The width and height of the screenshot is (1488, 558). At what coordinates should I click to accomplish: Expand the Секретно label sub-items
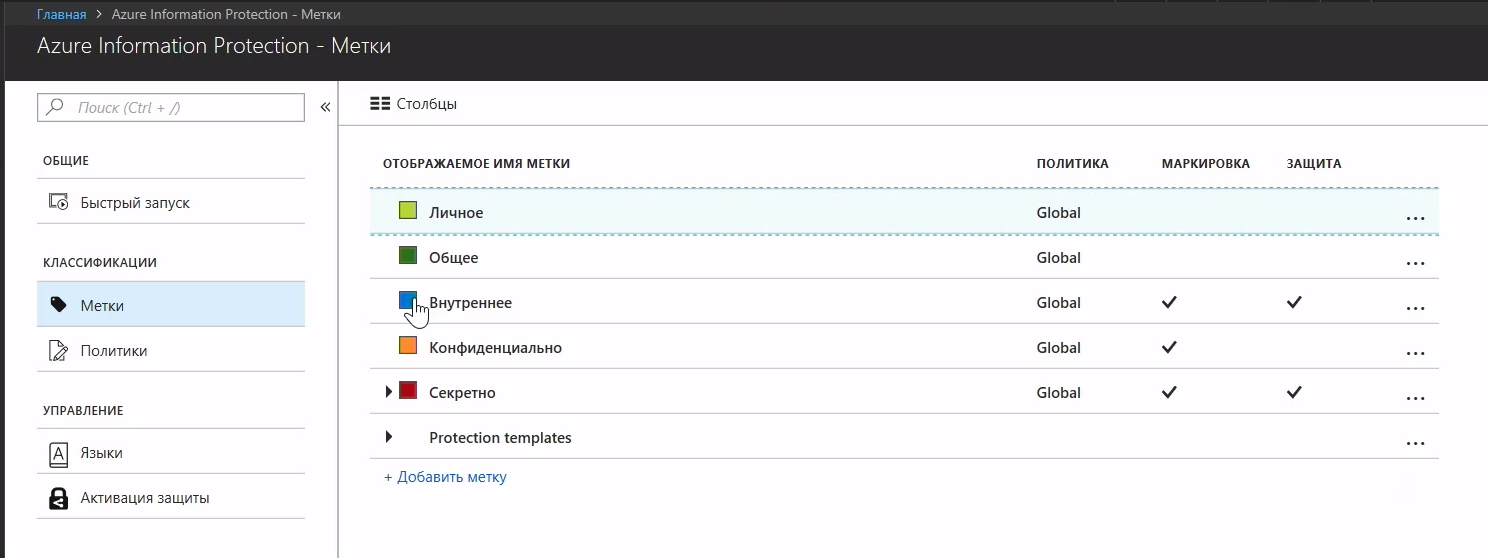(x=388, y=392)
